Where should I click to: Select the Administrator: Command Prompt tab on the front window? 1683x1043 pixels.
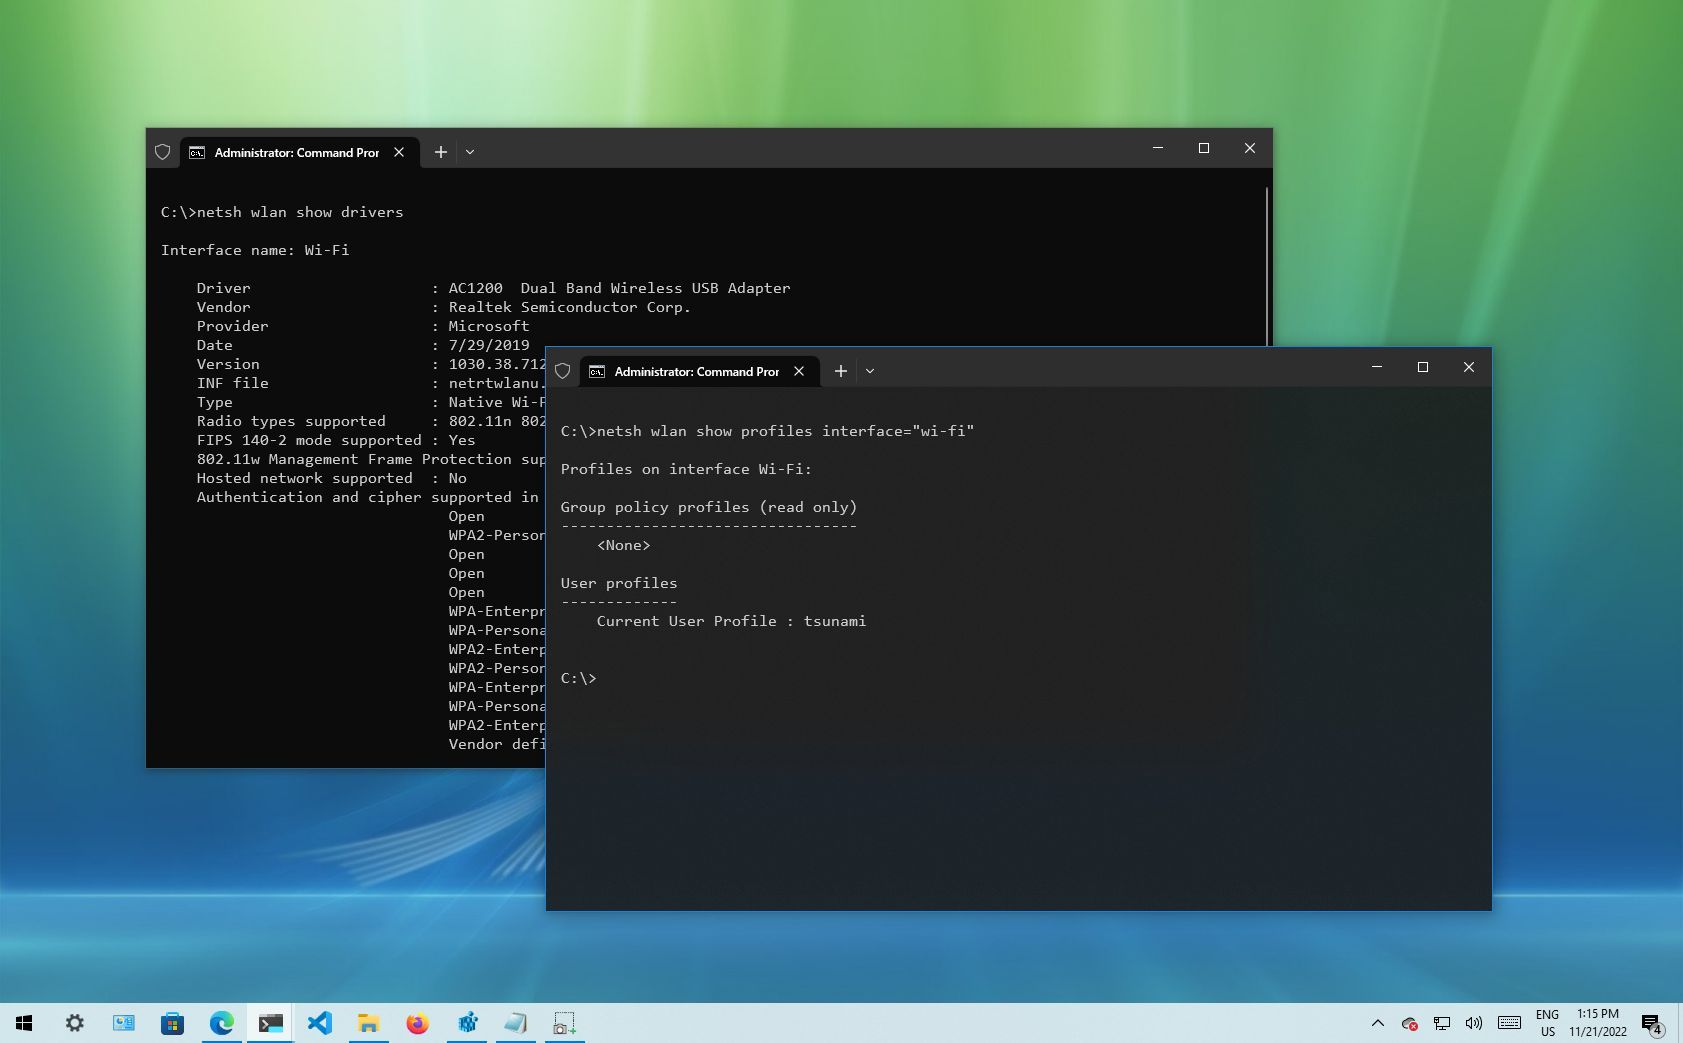(x=697, y=371)
